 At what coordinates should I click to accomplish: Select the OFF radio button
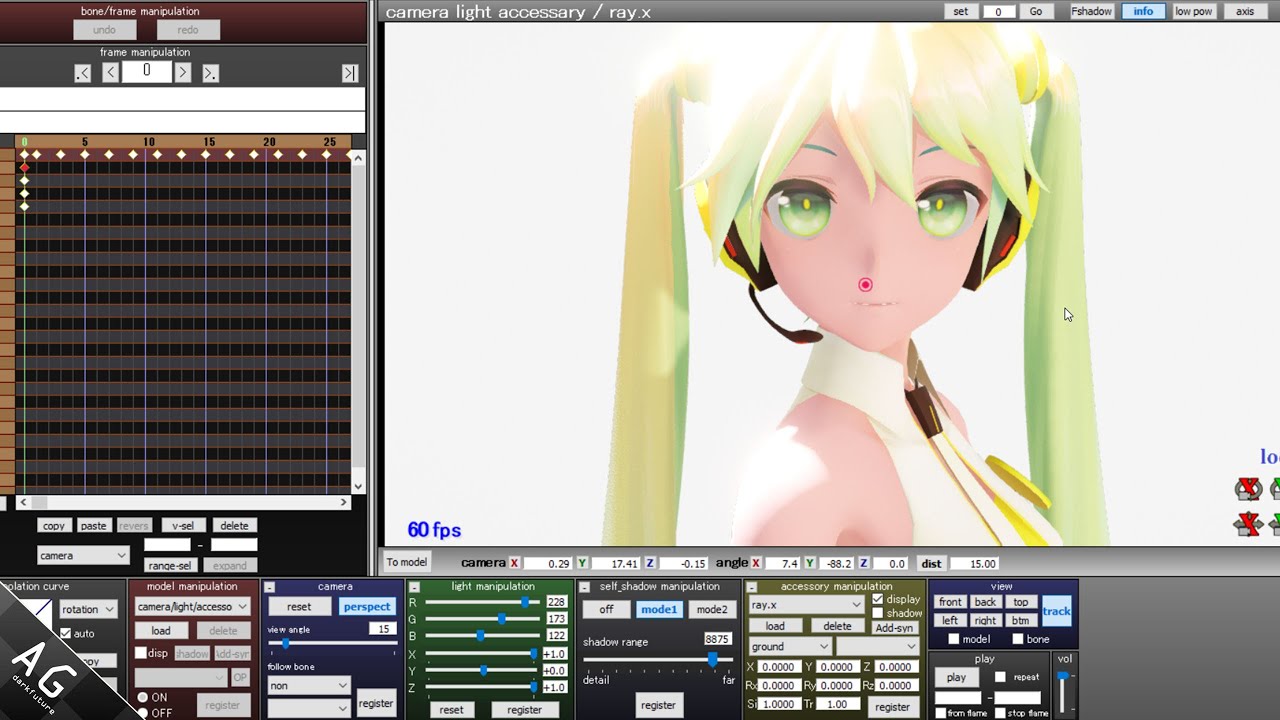tap(143, 713)
